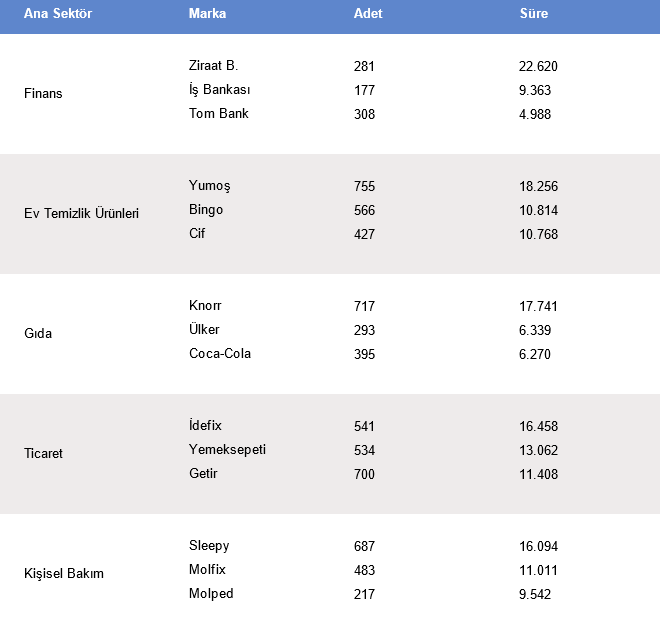Viewport: 660px width, 634px height.
Task: Click the Süre column header
Action: (x=534, y=14)
